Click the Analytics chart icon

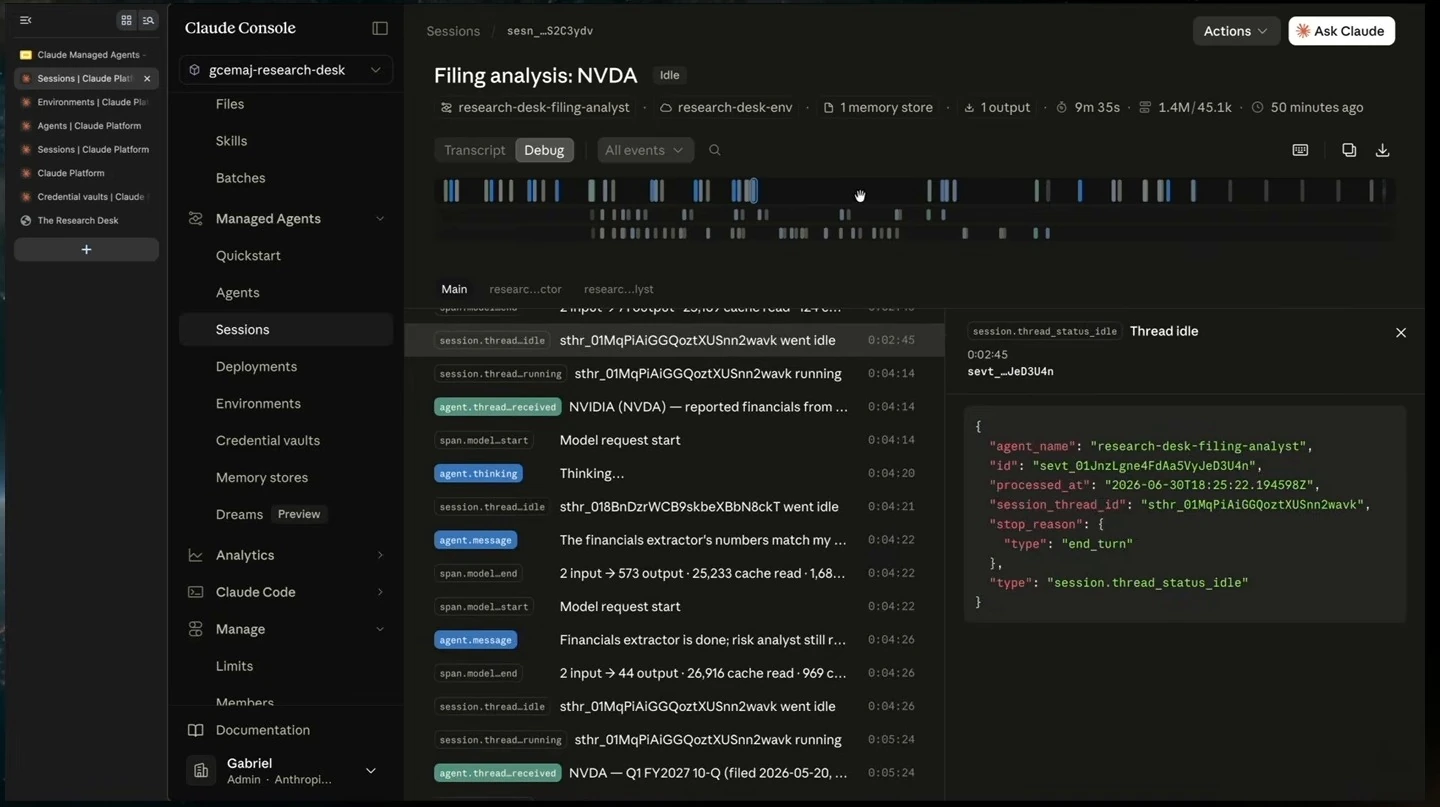point(196,555)
